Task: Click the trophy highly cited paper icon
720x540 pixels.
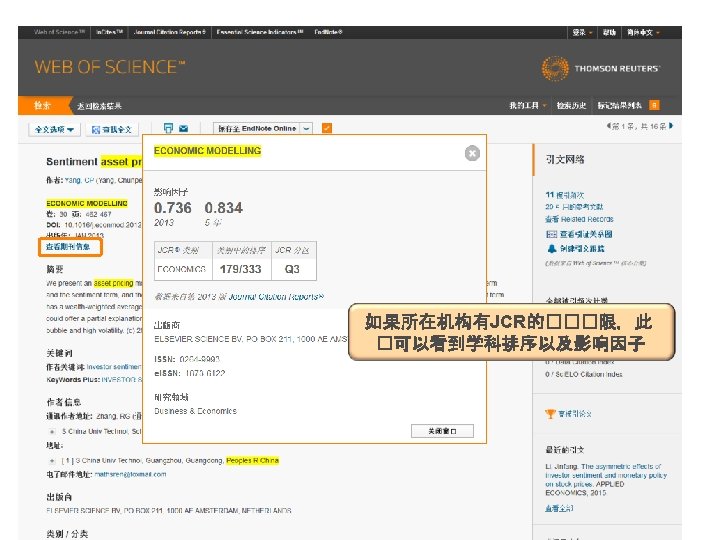Action: coord(550,414)
